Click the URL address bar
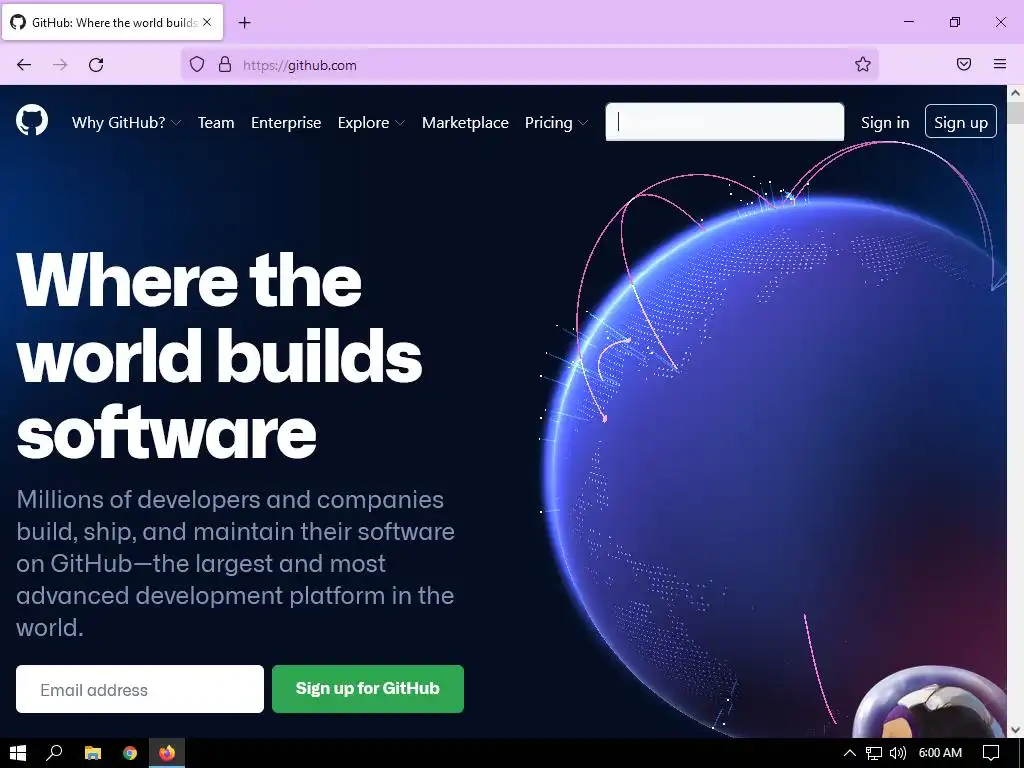Screen dimensions: 1024x768 click(529, 65)
